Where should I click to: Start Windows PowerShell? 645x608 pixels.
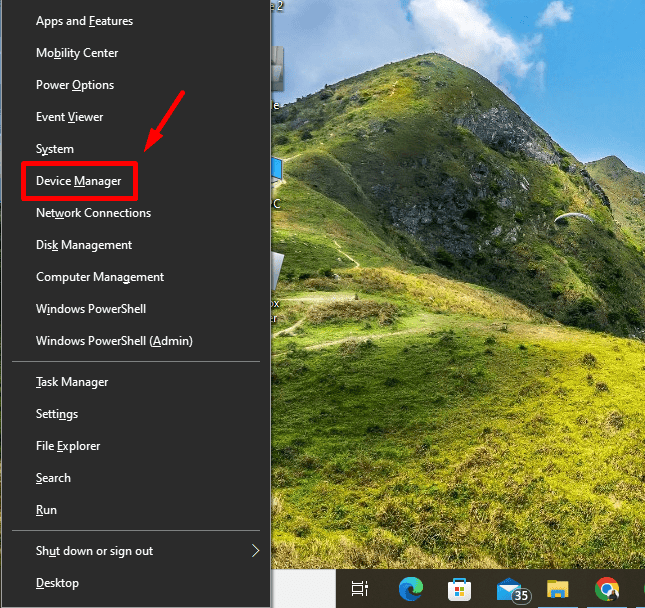(x=136, y=309)
